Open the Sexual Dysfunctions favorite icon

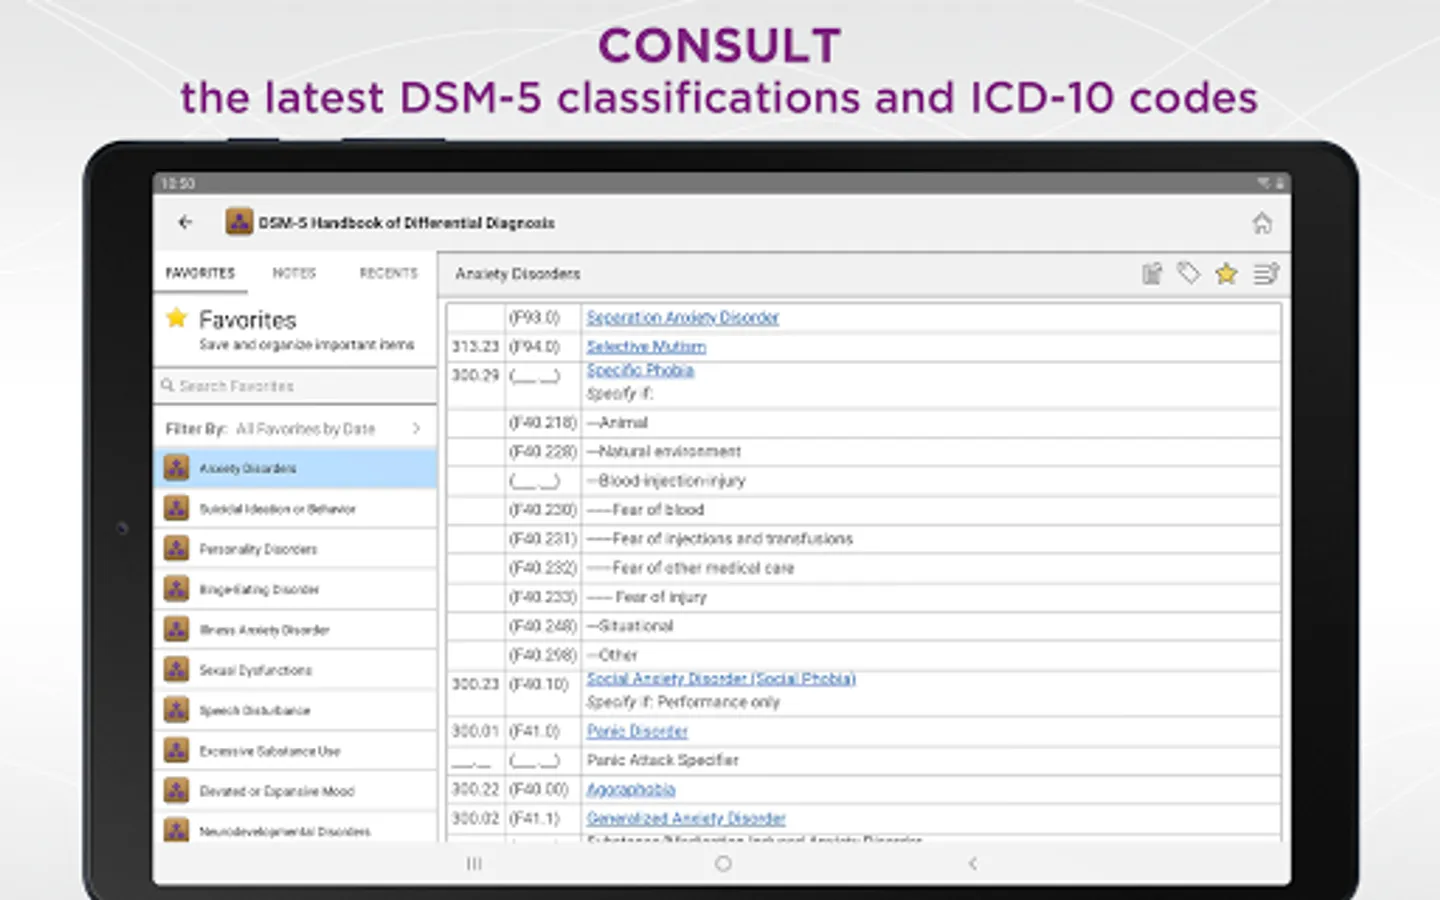click(x=177, y=669)
